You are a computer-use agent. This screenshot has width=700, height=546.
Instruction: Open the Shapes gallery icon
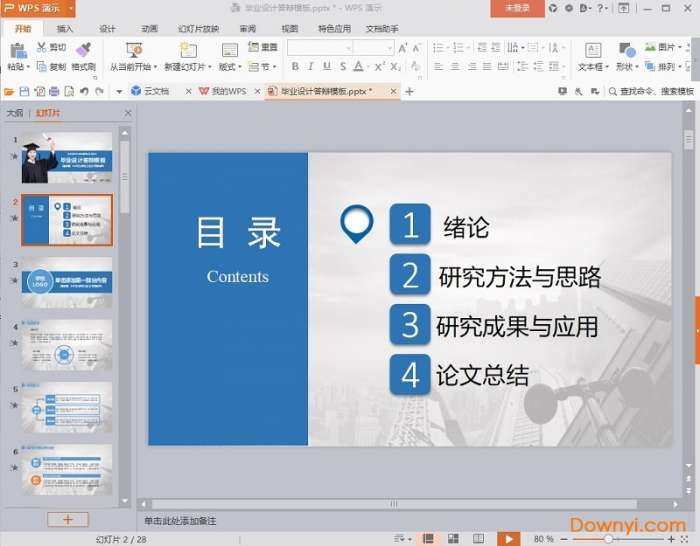[627, 50]
